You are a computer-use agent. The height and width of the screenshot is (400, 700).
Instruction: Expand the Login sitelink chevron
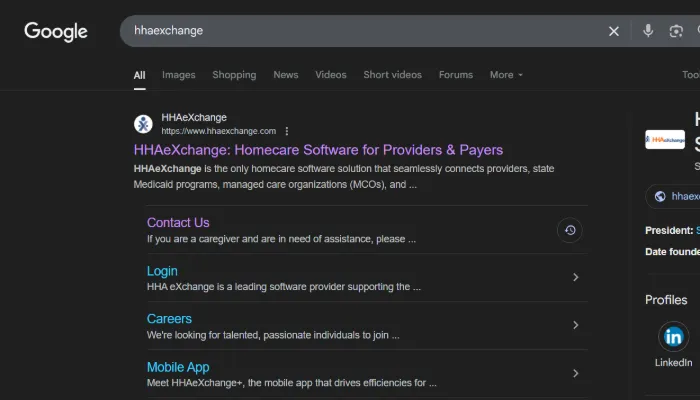click(575, 277)
